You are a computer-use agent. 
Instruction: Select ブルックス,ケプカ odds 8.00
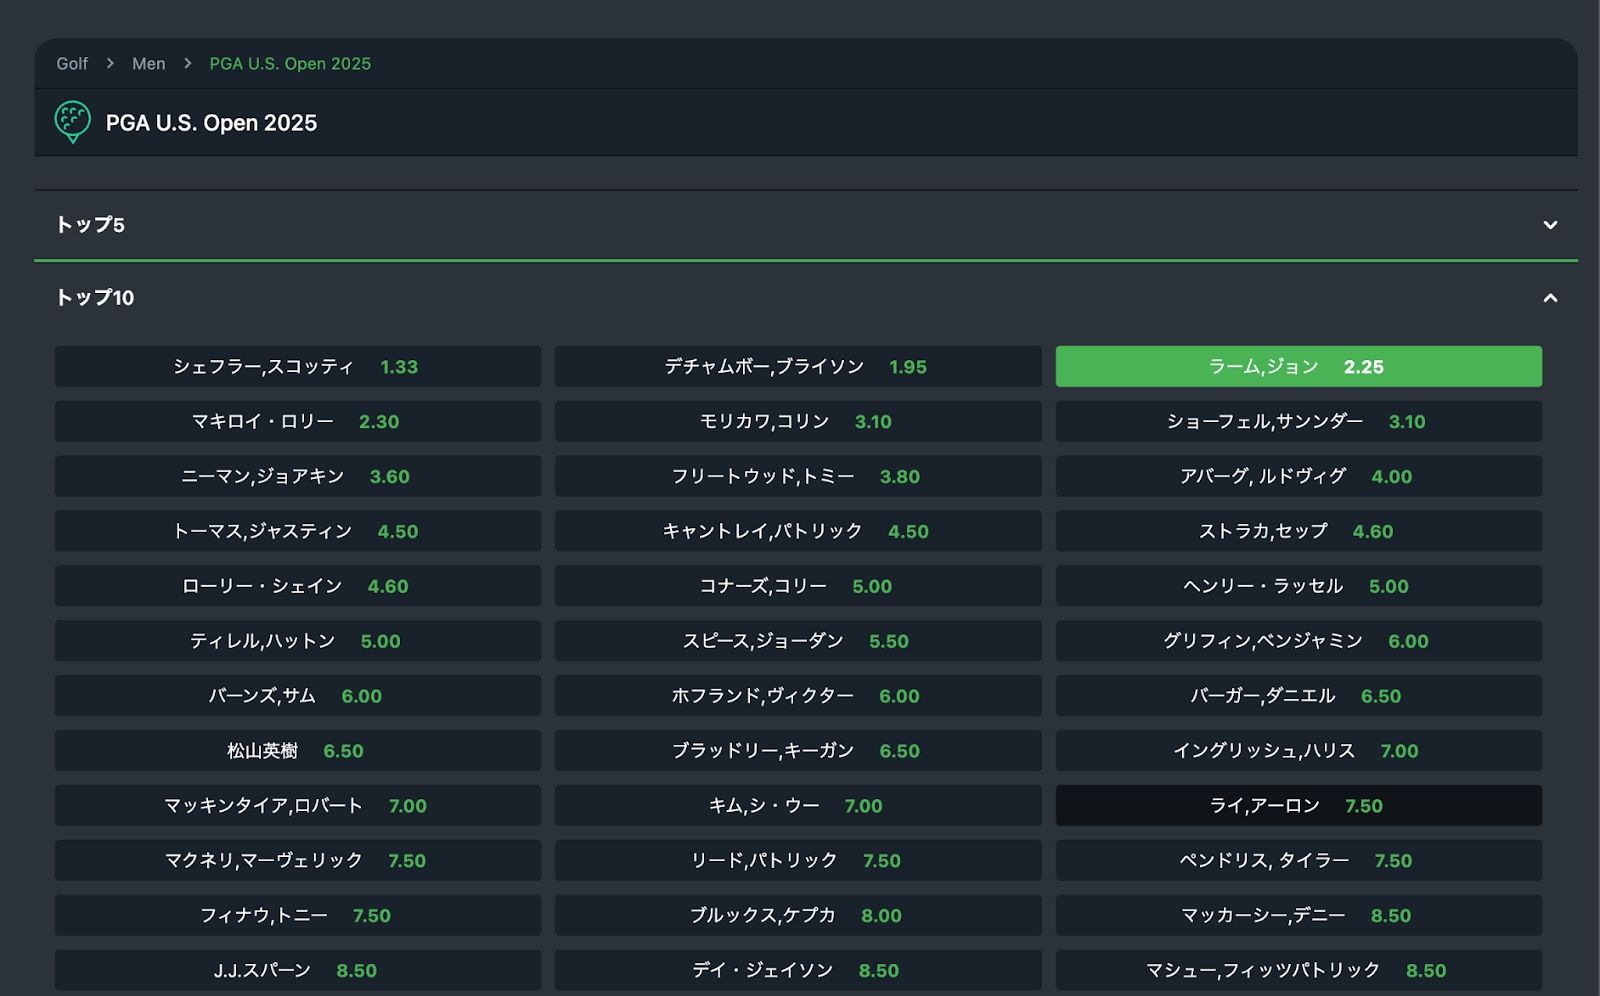pyautogui.click(x=798, y=916)
